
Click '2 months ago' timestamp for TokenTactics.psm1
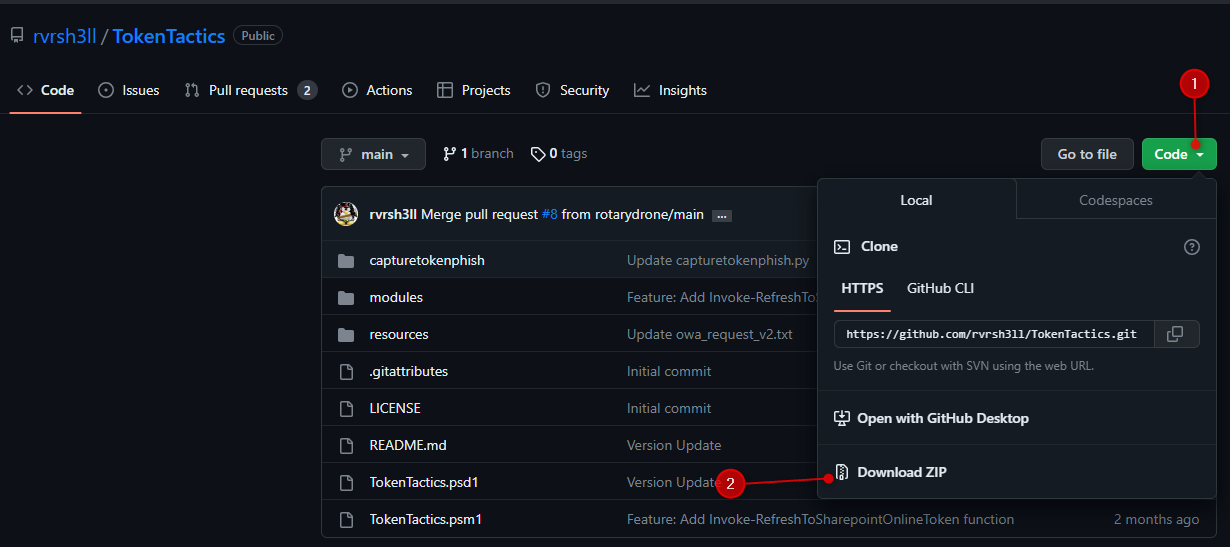pyautogui.click(x=1156, y=519)
